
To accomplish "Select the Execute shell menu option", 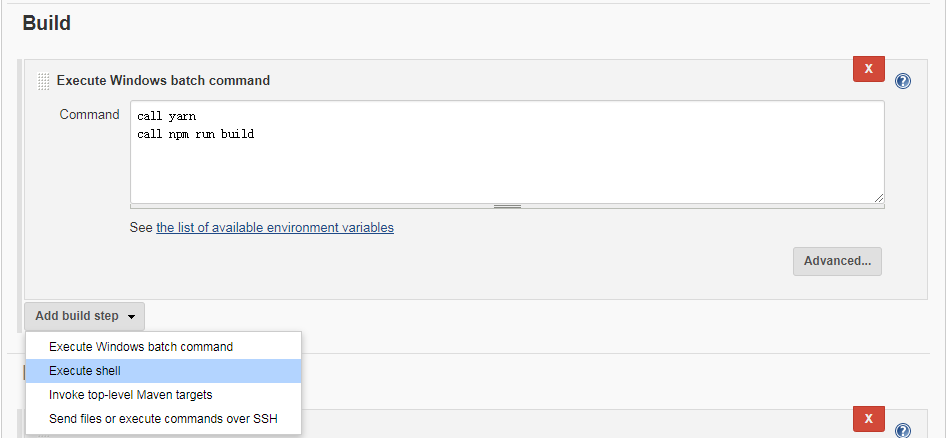I will click(x=163, y=371).
